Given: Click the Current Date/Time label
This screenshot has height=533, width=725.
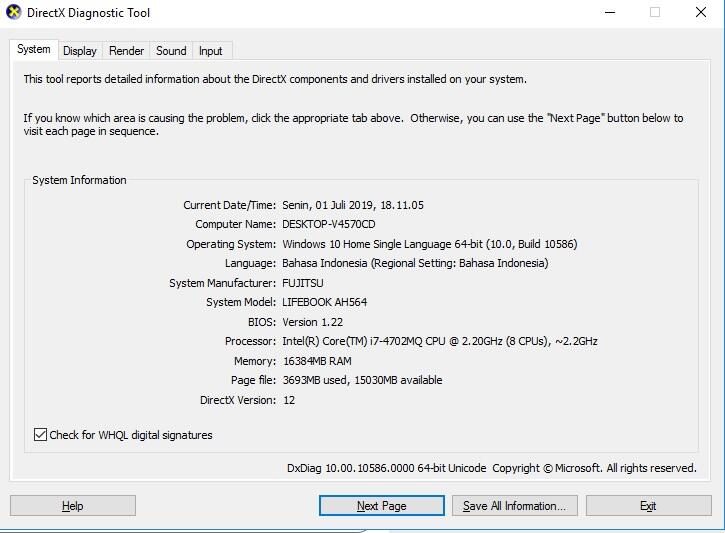Looking at the screenshot, I should (x=229, y=205).
